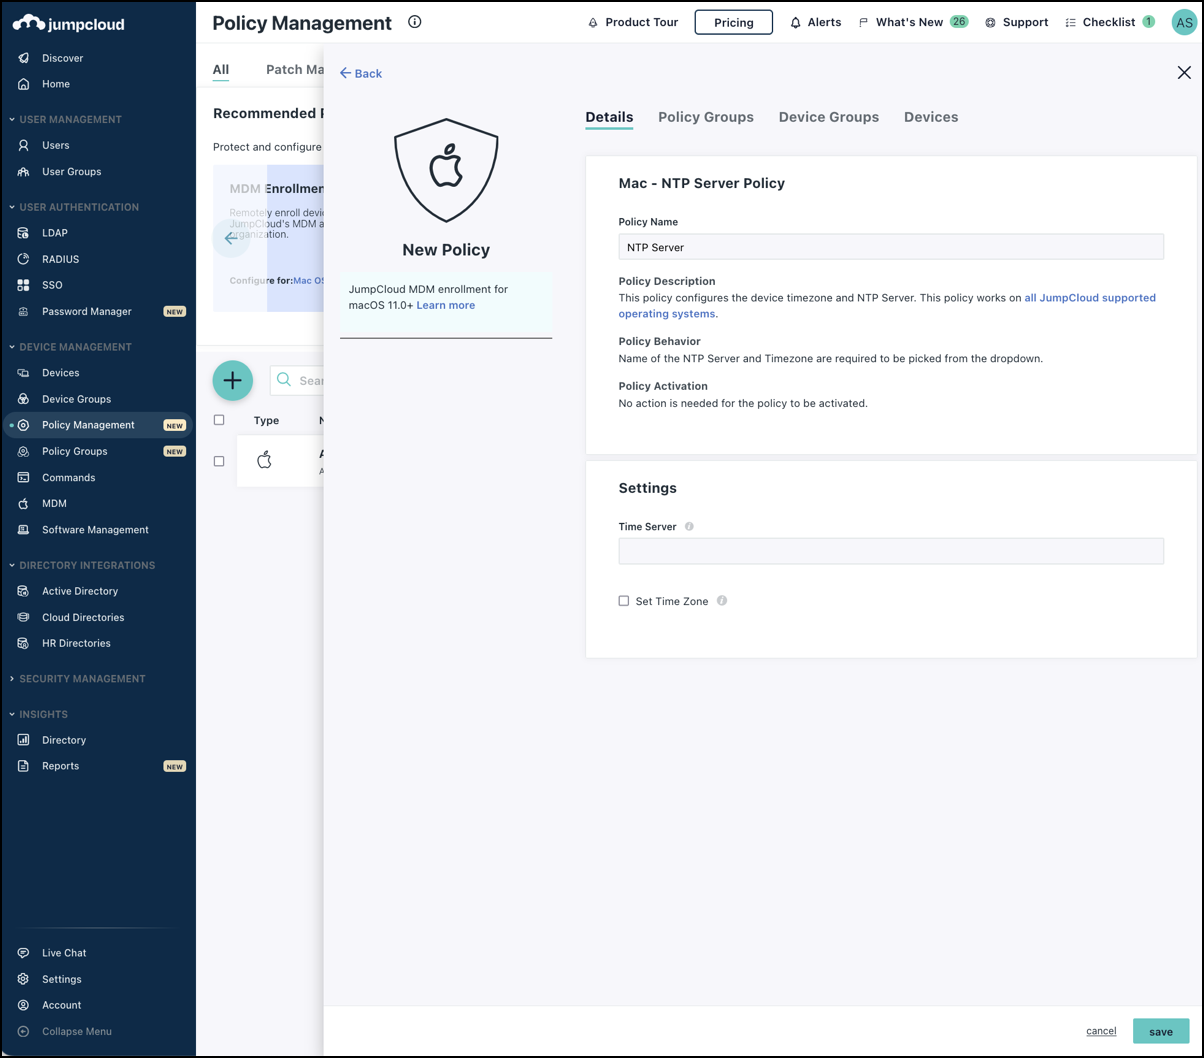Open the Policy Groups tab in the panel
The image size is (1204, 1058).
click(706, 117)
